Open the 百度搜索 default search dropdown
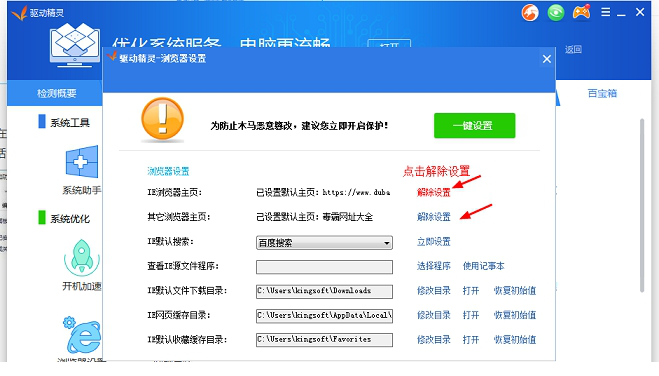The height and width of the screenshot is (376, 659). pyautogui.click(x=324, y=243)
